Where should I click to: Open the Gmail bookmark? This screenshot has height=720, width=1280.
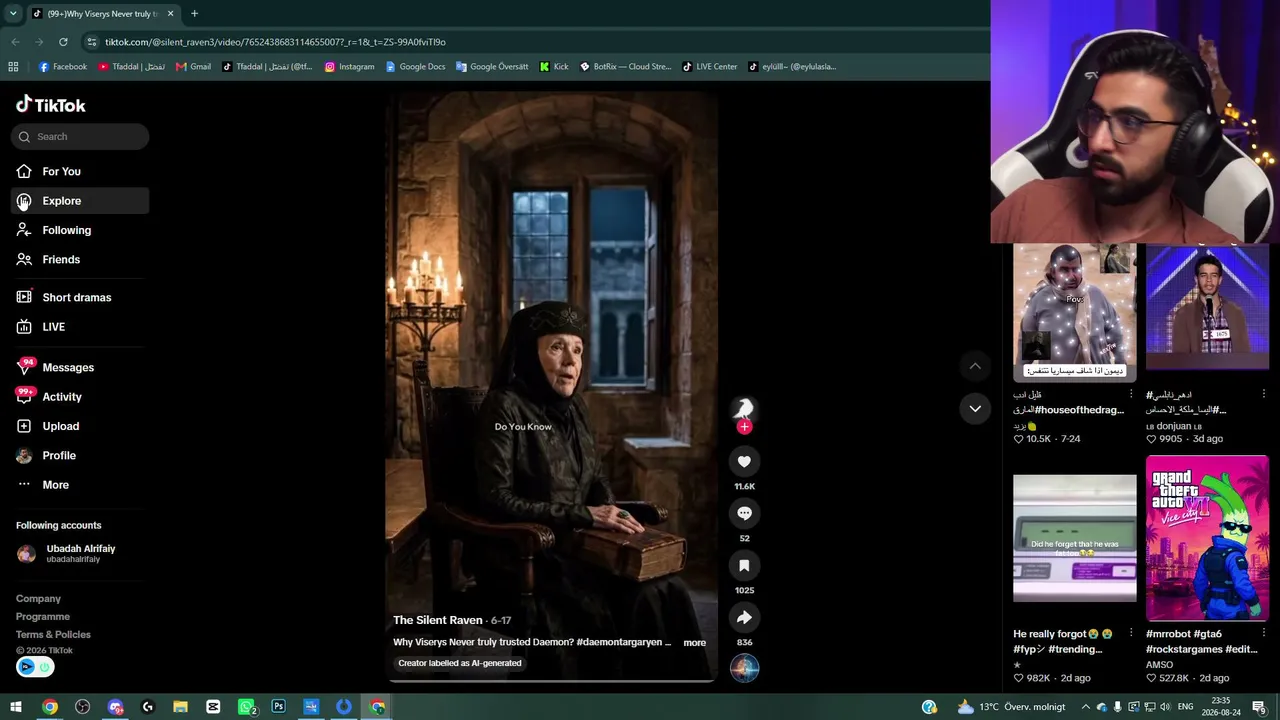pos(193,67)
